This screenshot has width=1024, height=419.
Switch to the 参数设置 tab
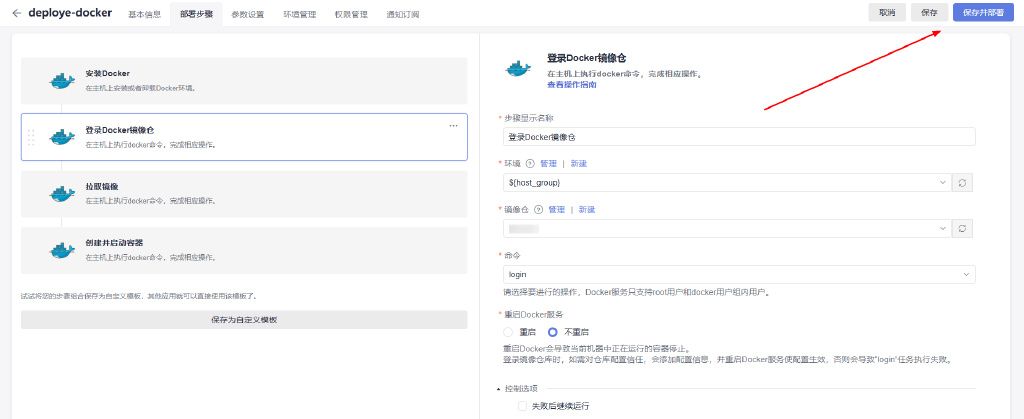pyautogui.click(x=248, y=14)
